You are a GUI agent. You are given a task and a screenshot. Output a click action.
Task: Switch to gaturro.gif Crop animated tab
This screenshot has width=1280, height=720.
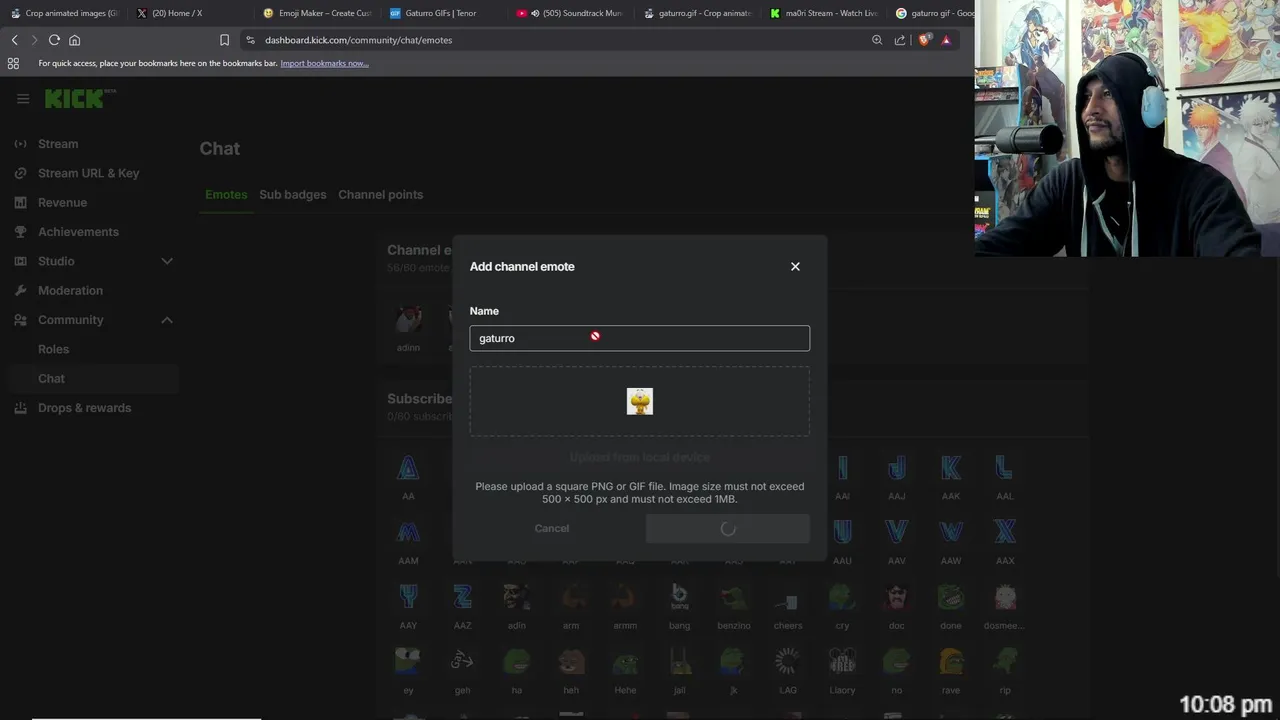(698, 13)
